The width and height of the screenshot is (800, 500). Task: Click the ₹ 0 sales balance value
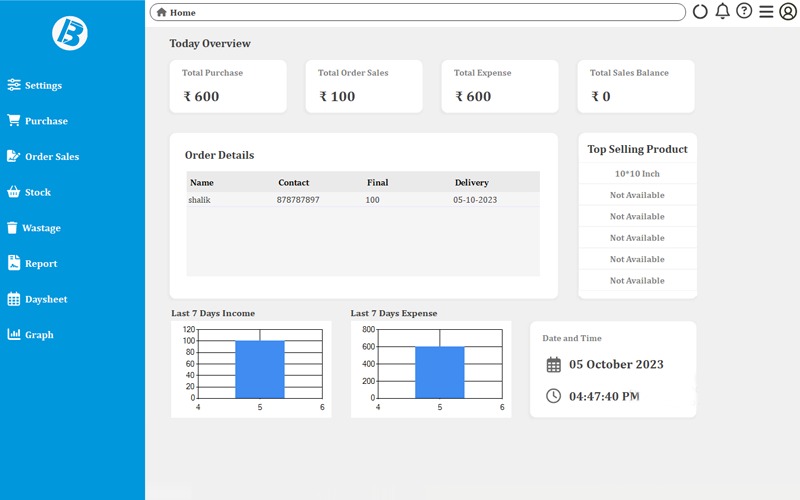point(601,96)
